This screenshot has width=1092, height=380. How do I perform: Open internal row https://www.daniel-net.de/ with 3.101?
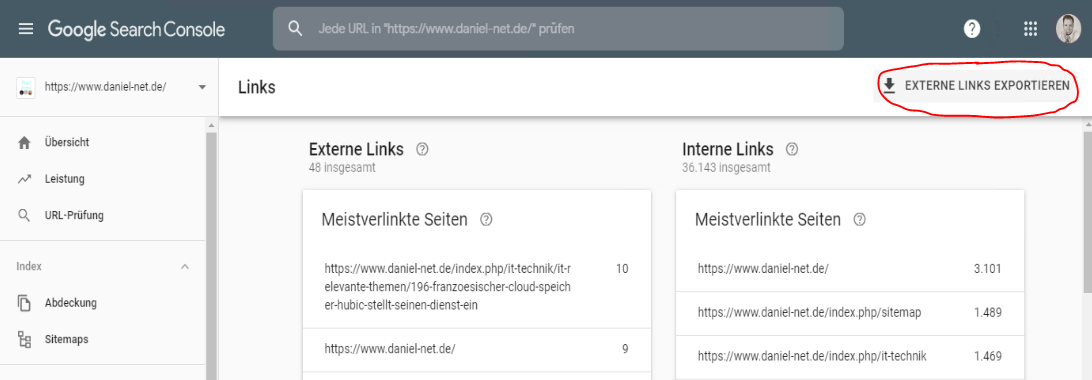[x=850, y=269]
